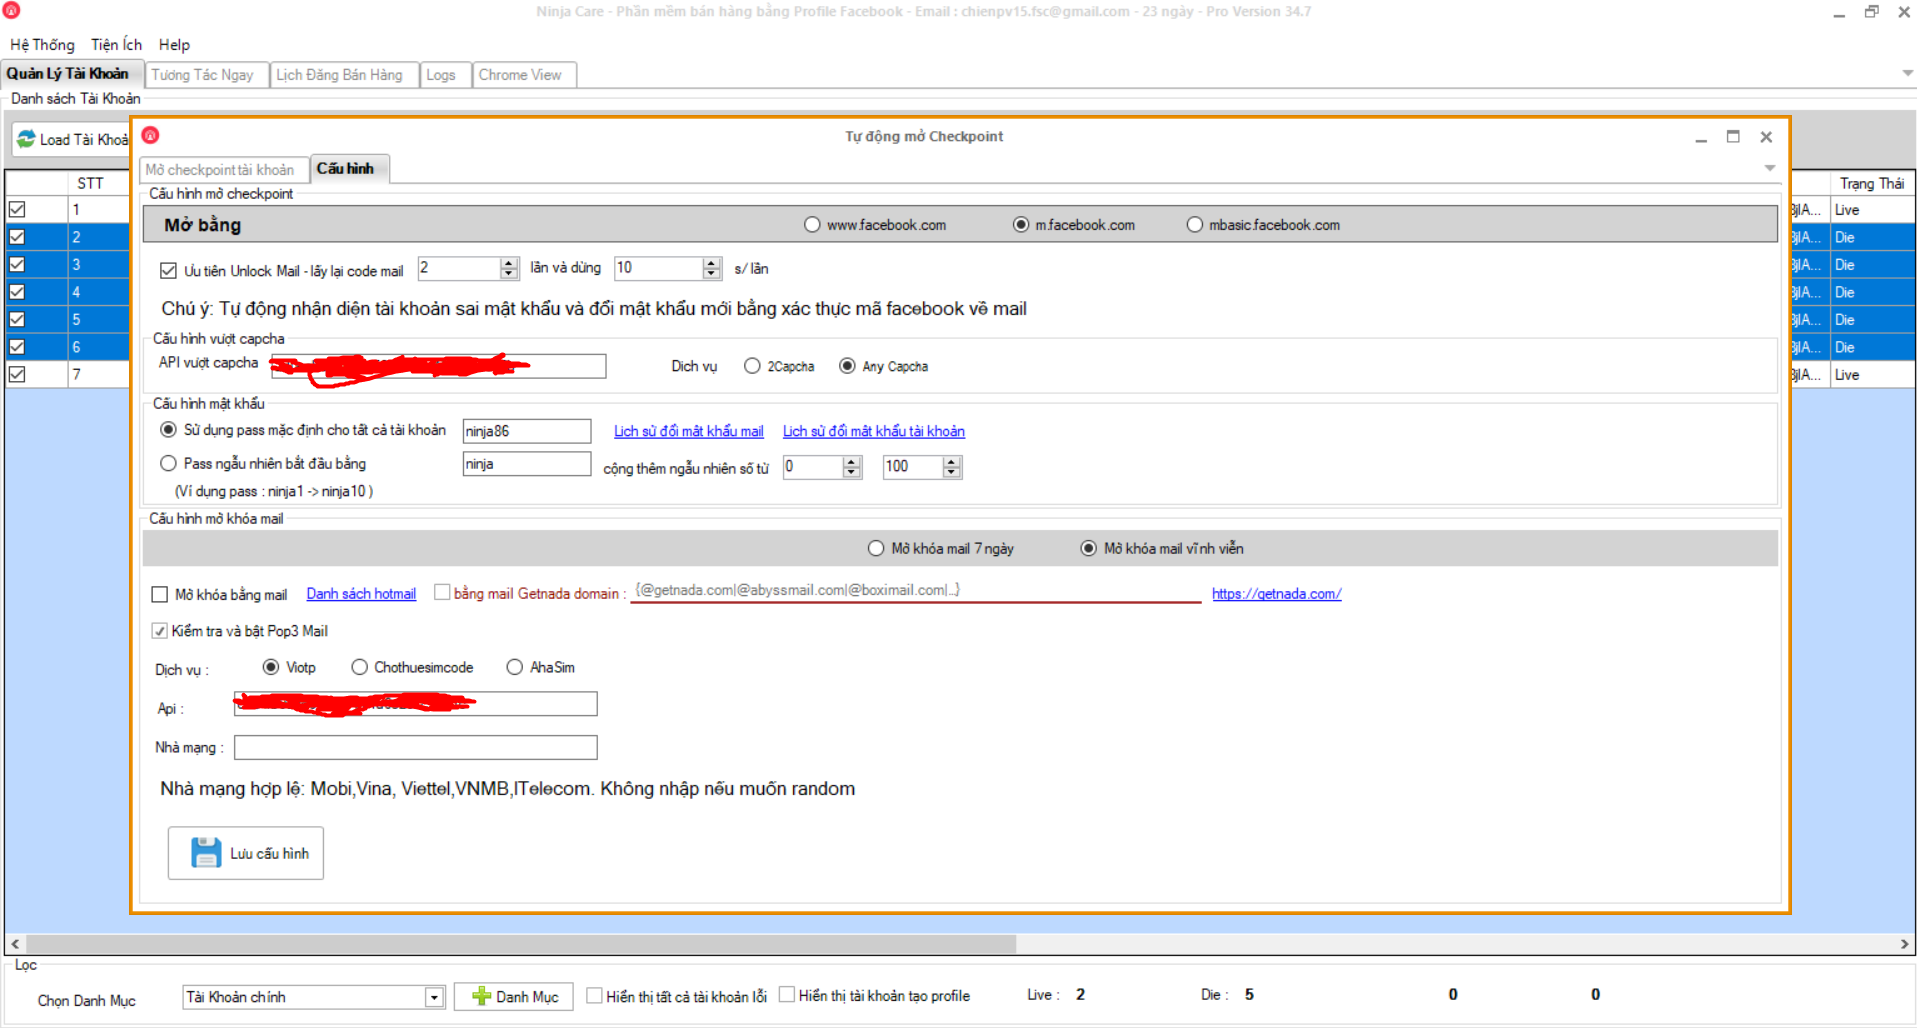This screenshot has height=1028, width=1917.
Task: Expand tab overflow arrow in Checkpoint dialog
Action: pyautogui.click(x=1770, y=168)
